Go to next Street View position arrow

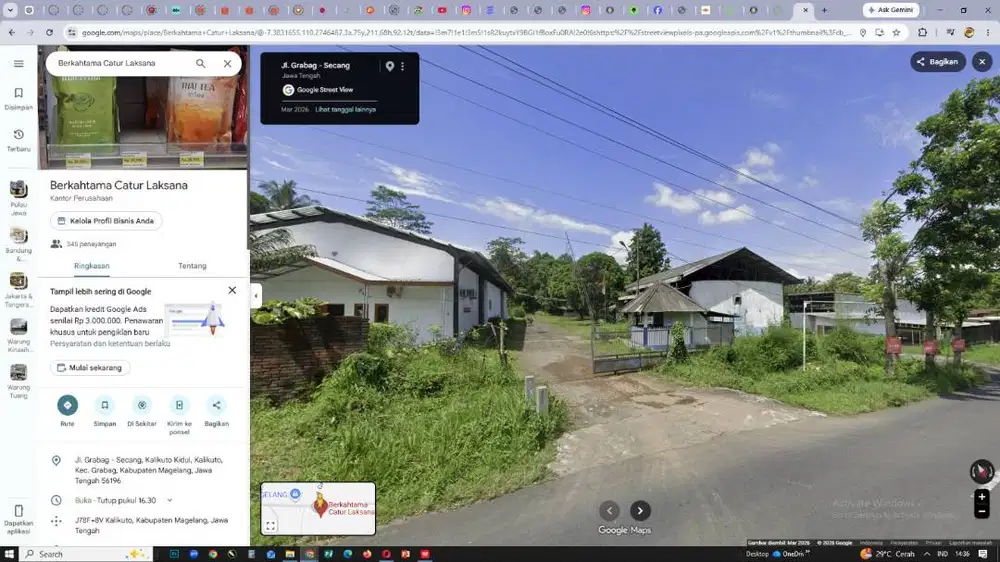(640, 510)
